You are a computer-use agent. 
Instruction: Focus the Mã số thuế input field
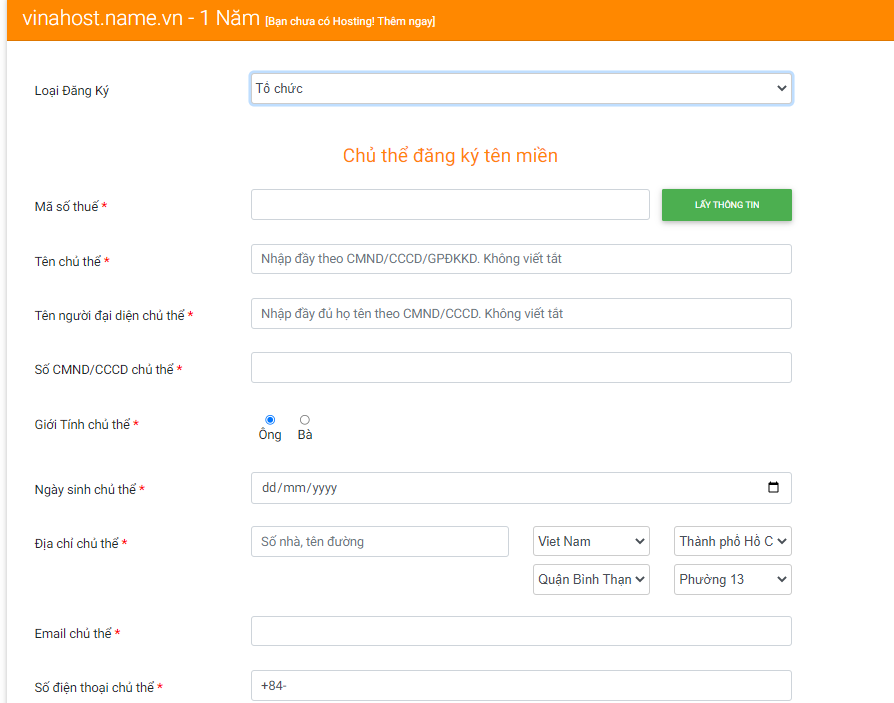(x=450, y=205)
